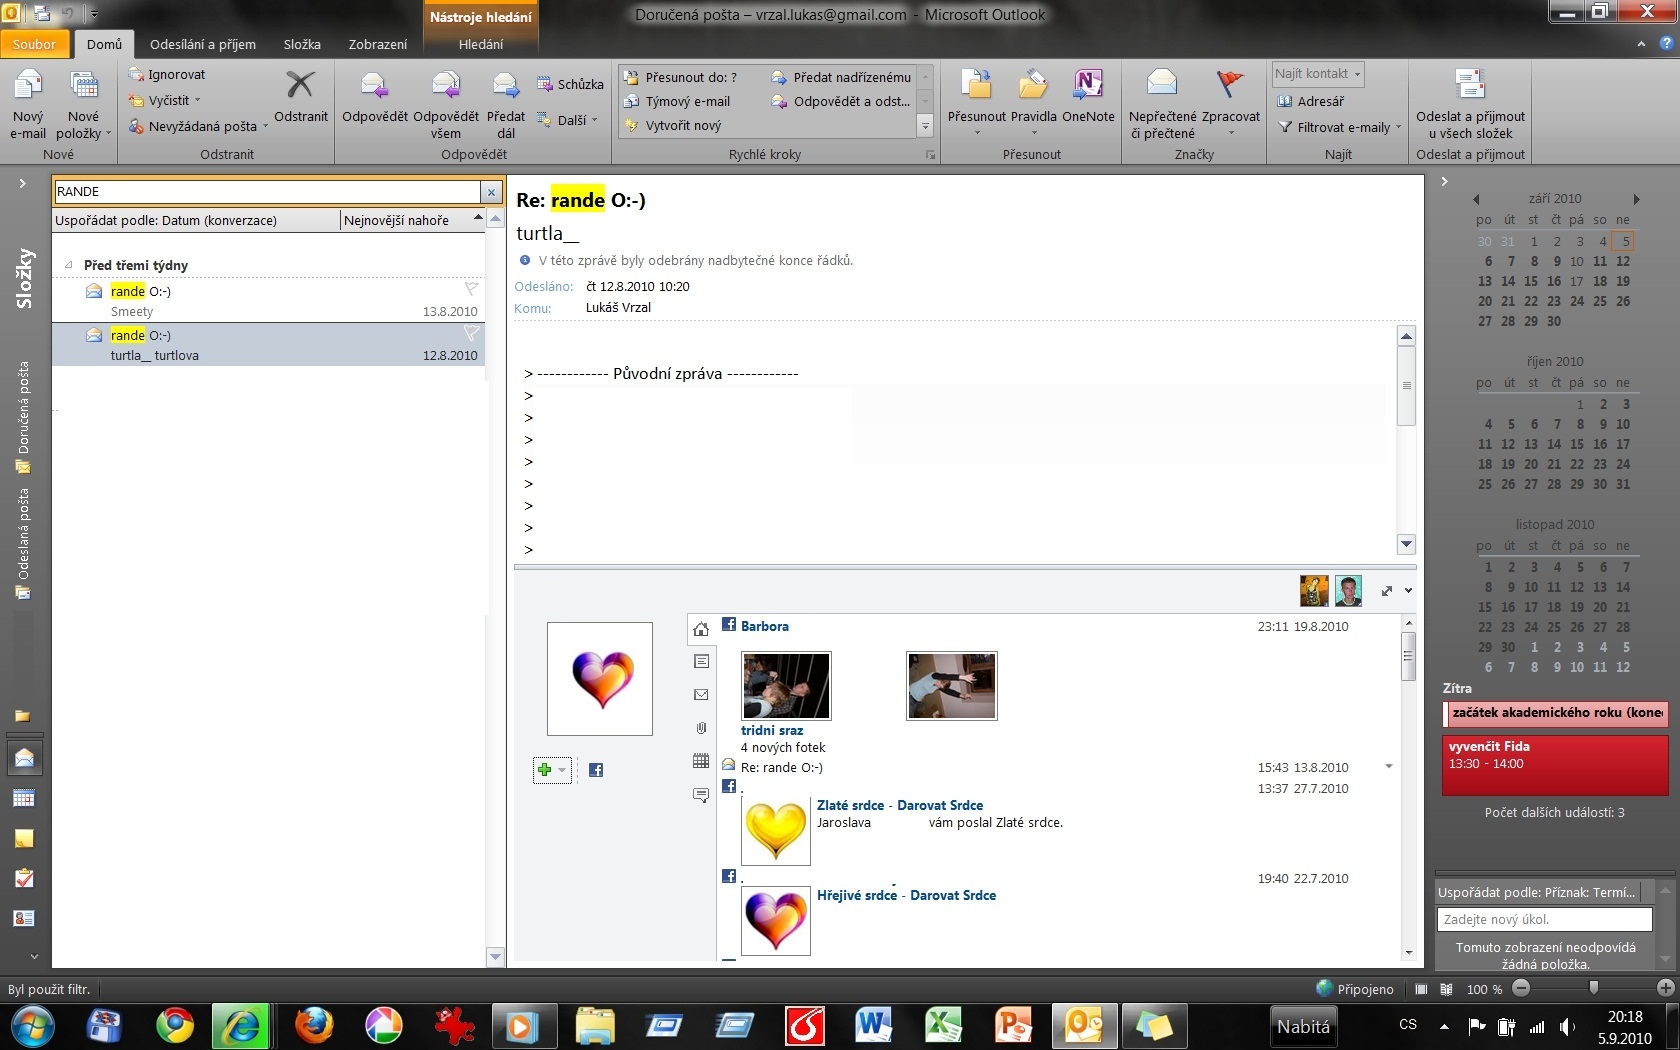Choose the Týmový e-mail quick step

tap(677, 101)
